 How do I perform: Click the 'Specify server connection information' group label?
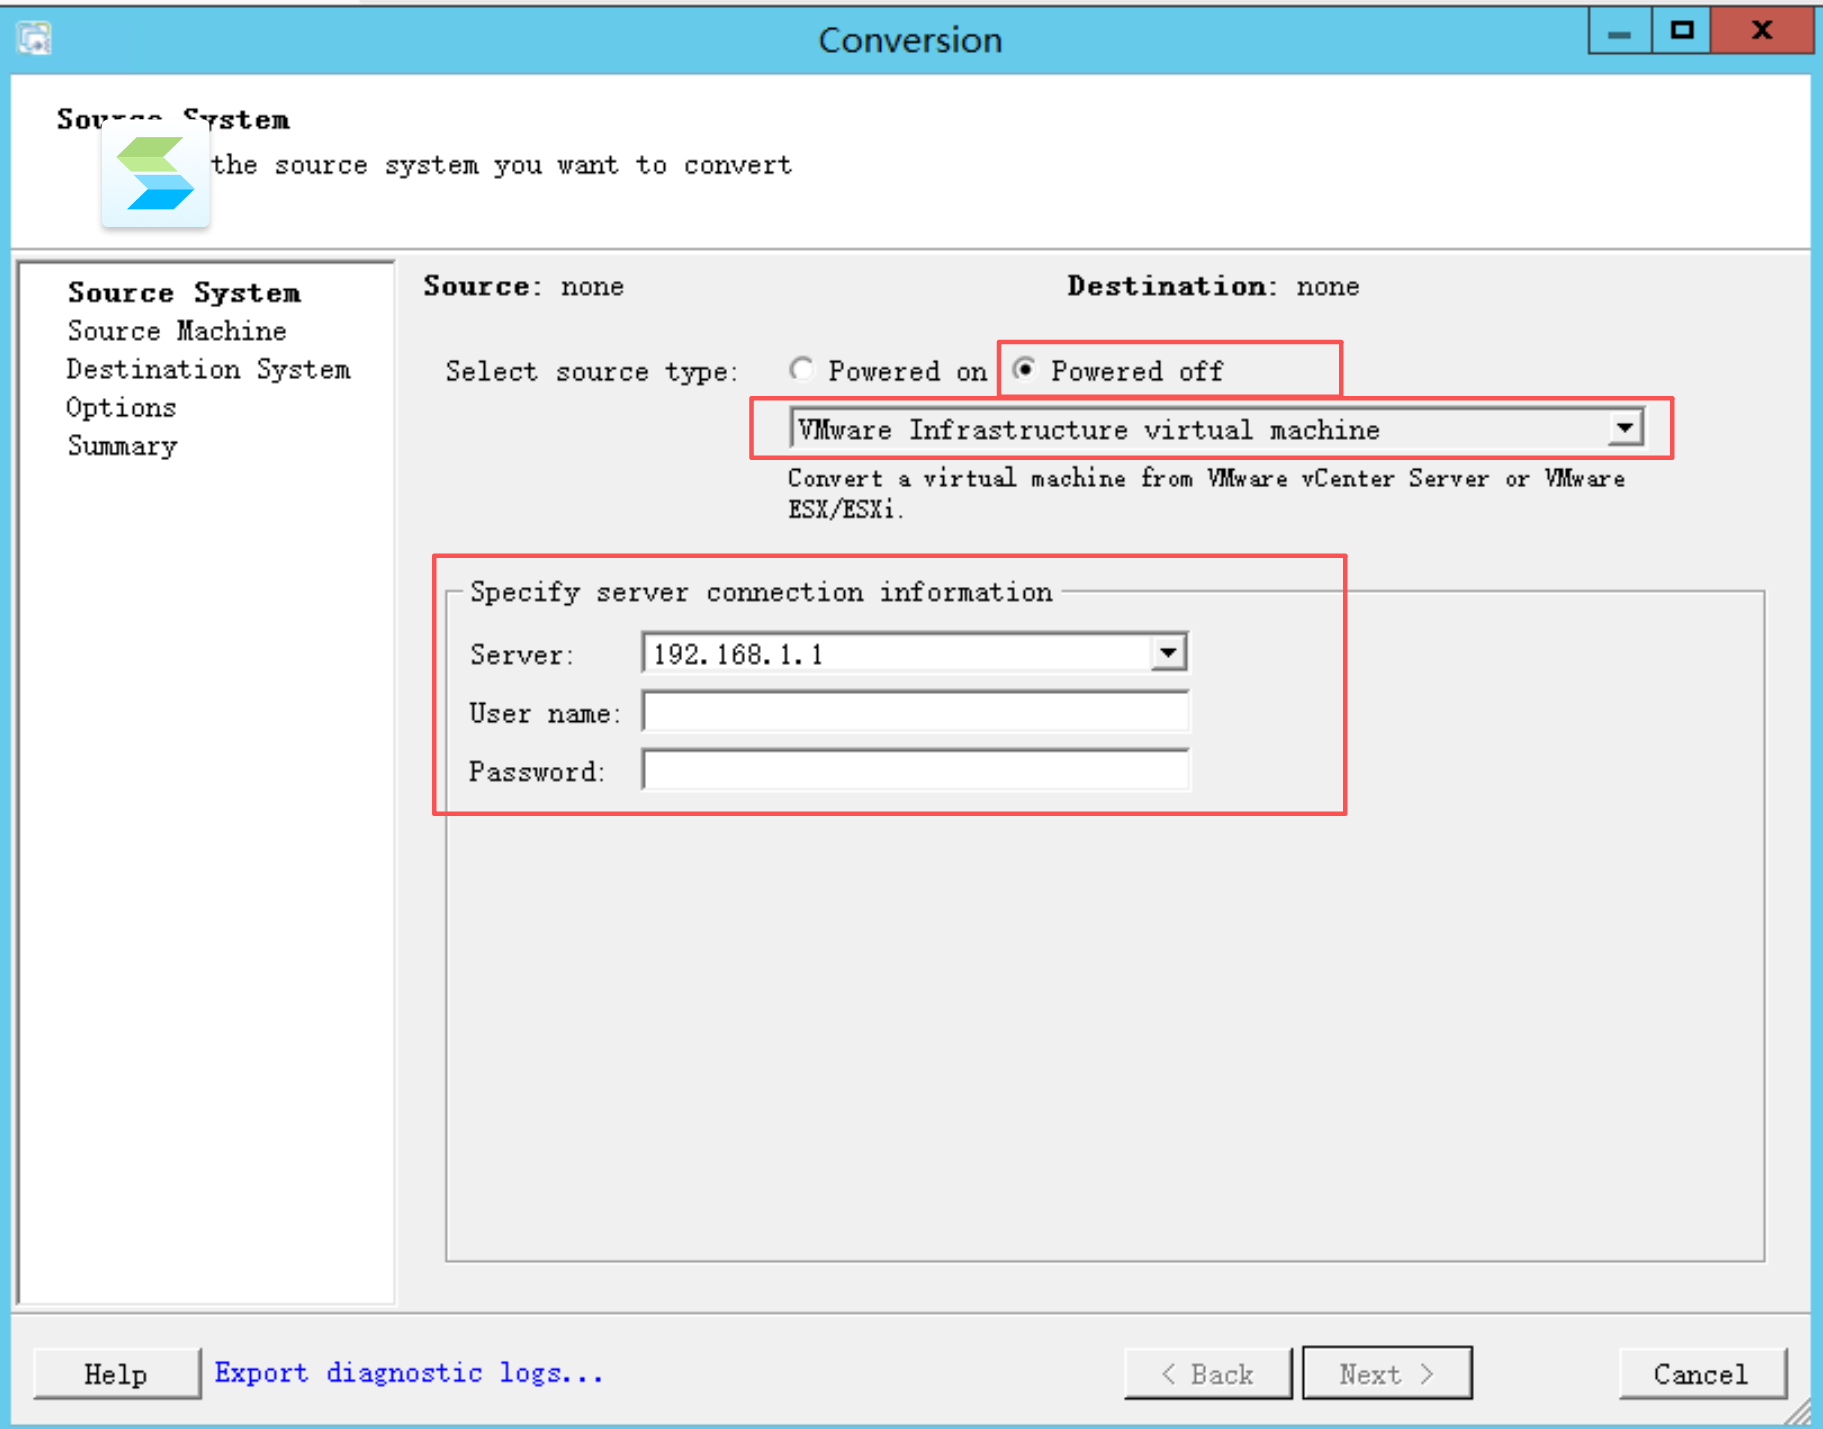click(x=761, y=592)
